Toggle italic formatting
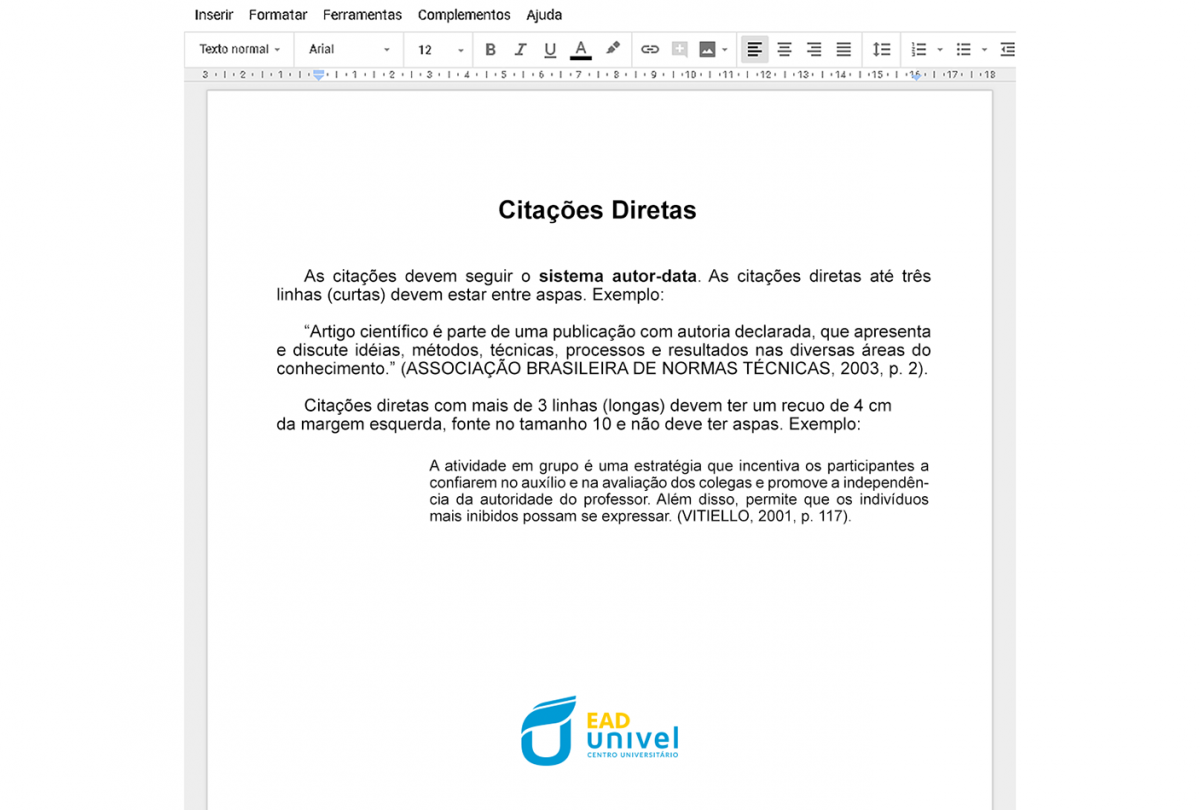1200x810 pixels. [520, 50]
